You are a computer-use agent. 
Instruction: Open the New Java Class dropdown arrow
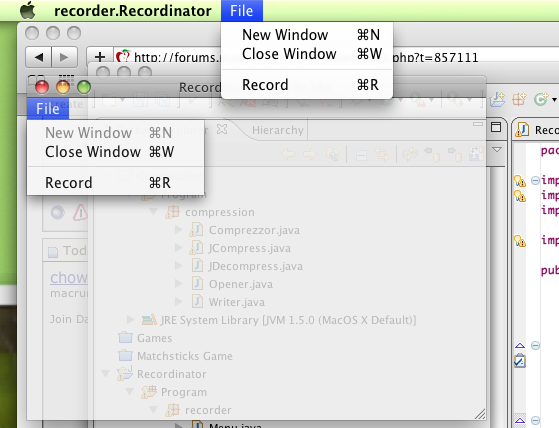tap(554, 100)
